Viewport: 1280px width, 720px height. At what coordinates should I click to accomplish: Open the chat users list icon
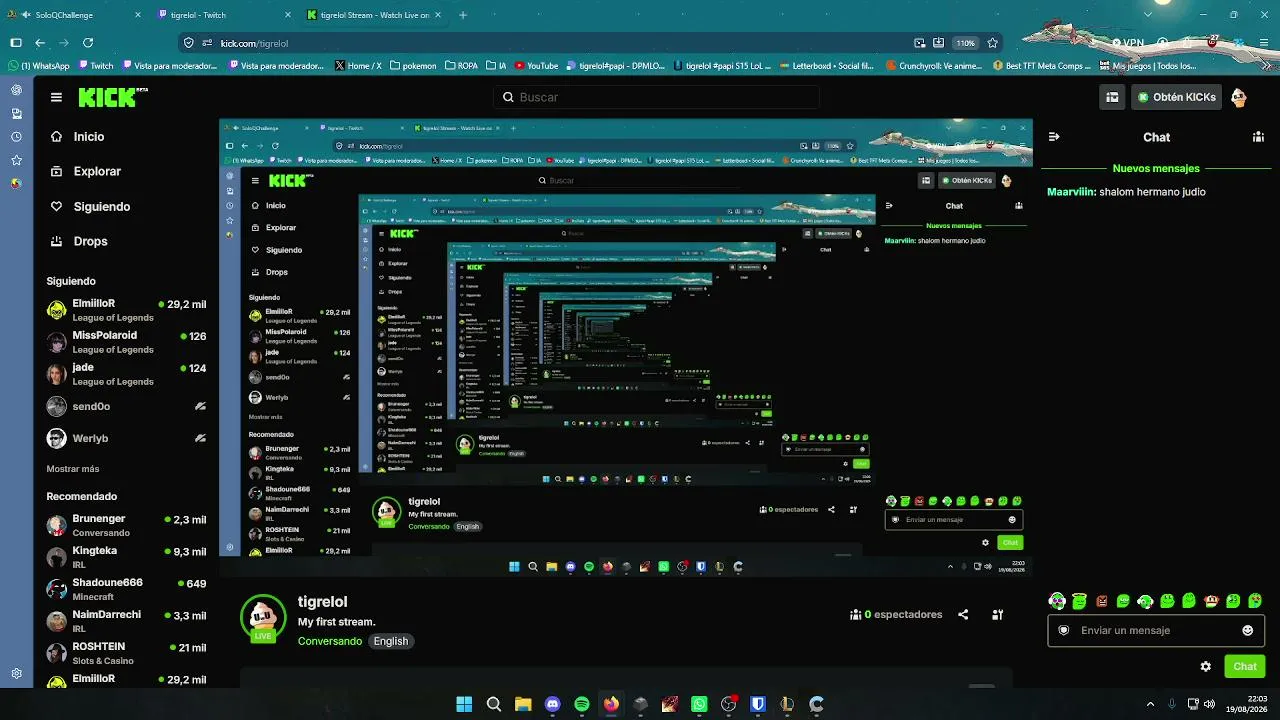coord(1258,137)
